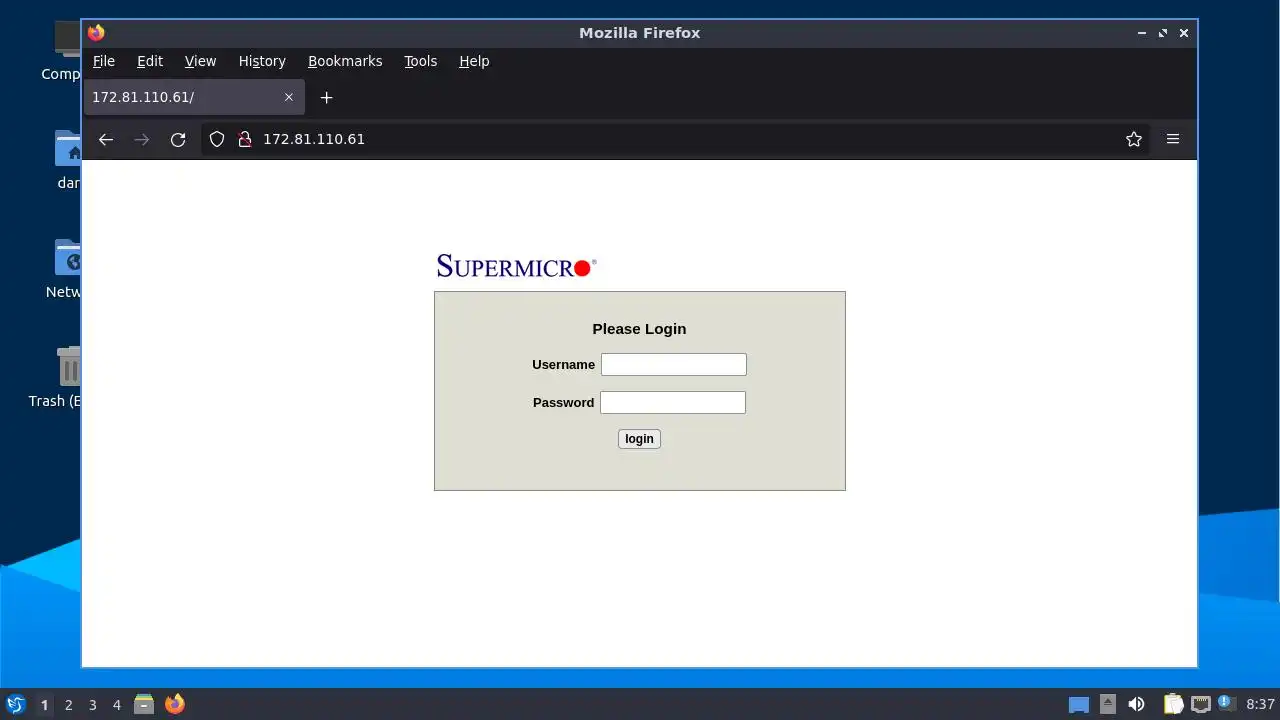1280x720 pixels.
Task: Click the Password input field
Action: pos(673,403)
